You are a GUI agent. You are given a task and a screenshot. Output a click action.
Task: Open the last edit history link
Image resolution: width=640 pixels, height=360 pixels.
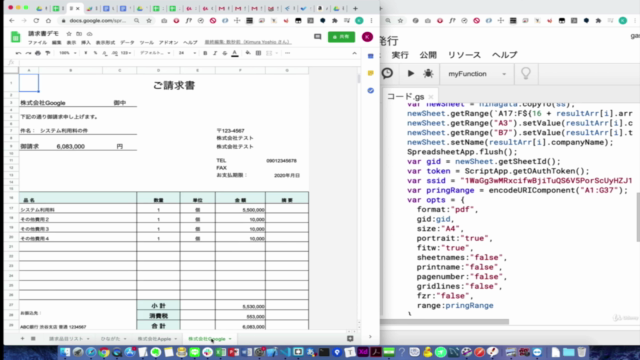tap(248, 42)
